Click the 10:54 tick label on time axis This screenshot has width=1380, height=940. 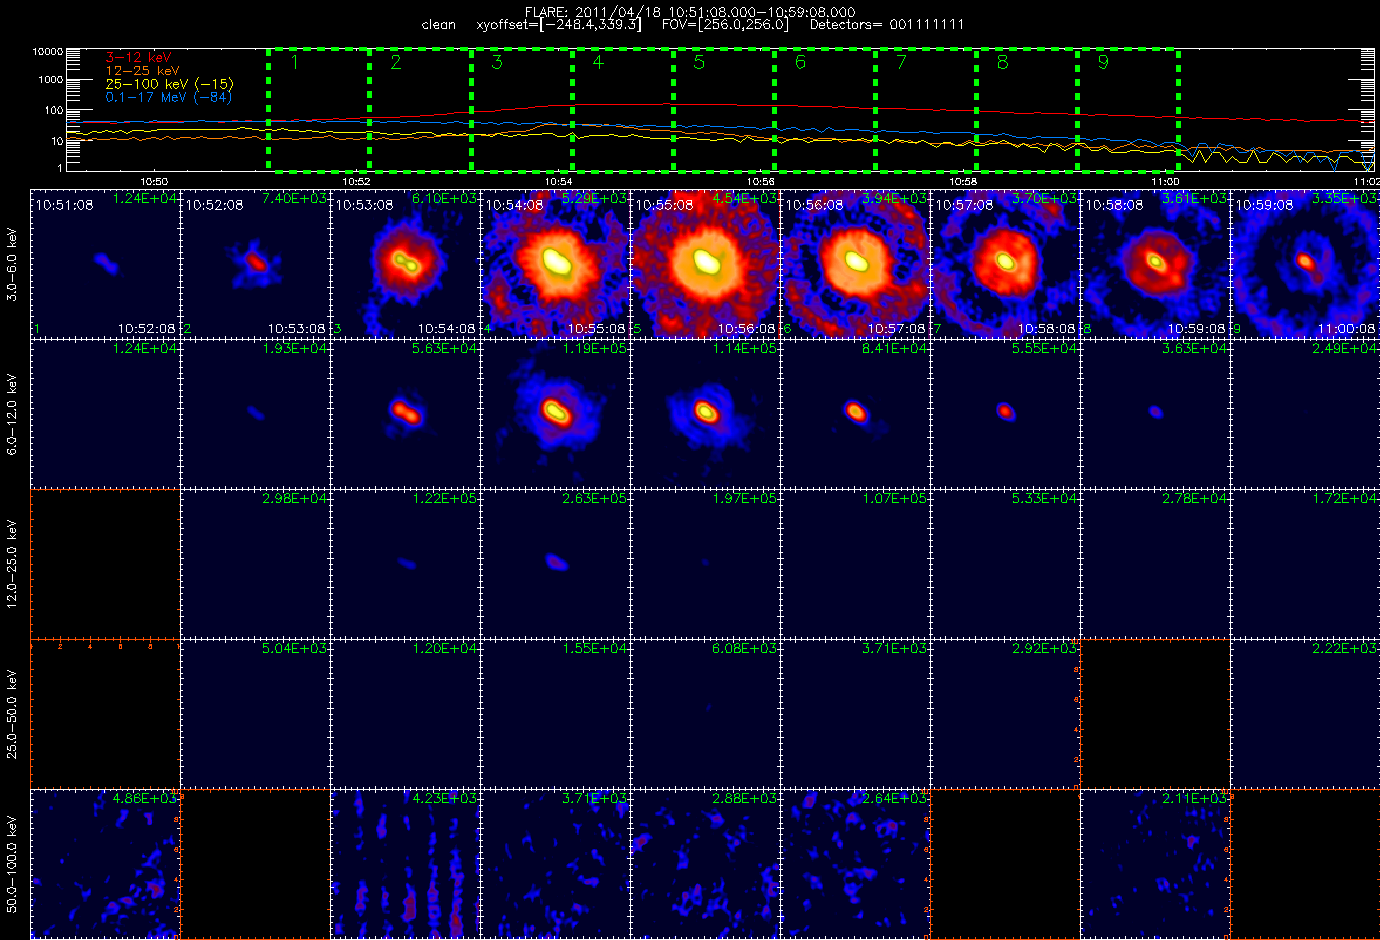click(x=559, y=181)
